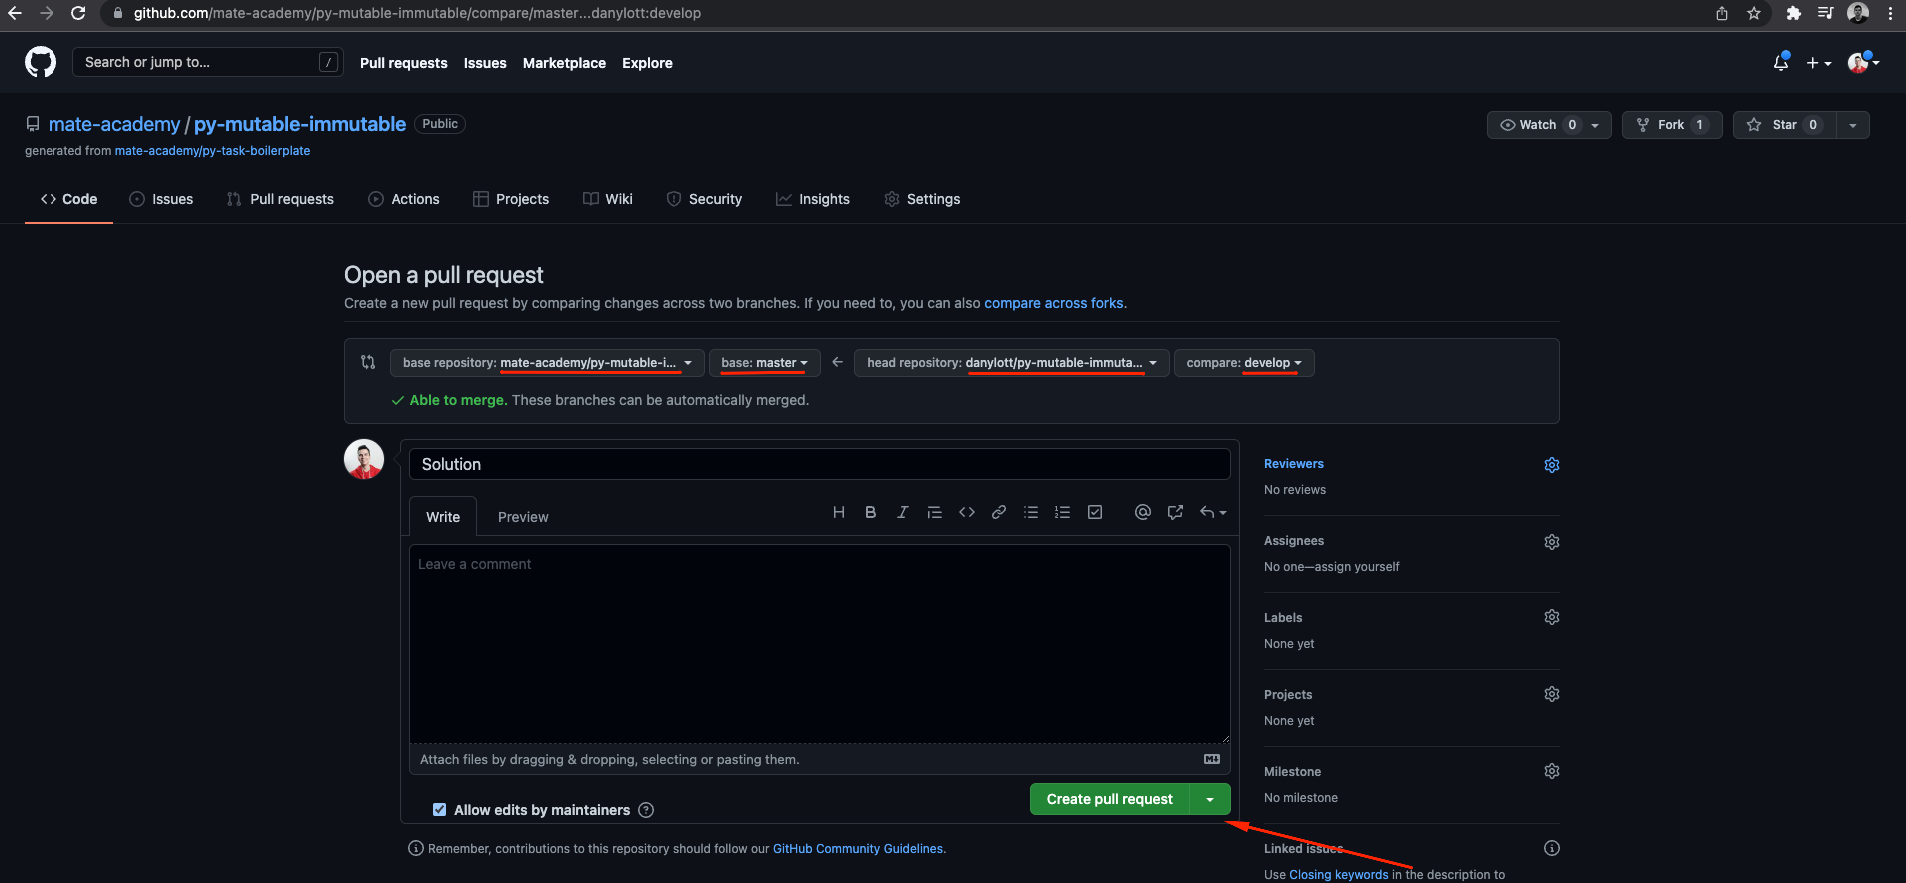
Task: Open the compare develop branch dropdown
Action: [x=1243, y=363]
